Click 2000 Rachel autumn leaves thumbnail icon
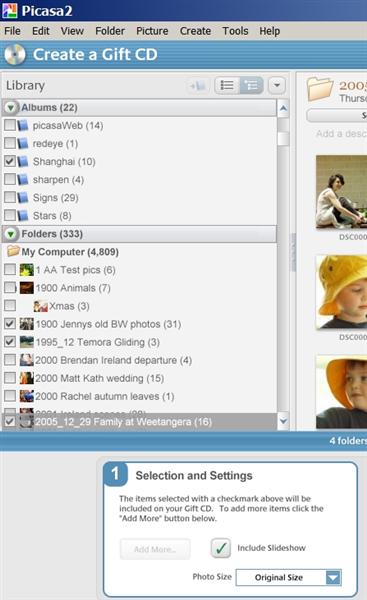The image size is (367, 600). click(x=26, y=396)
